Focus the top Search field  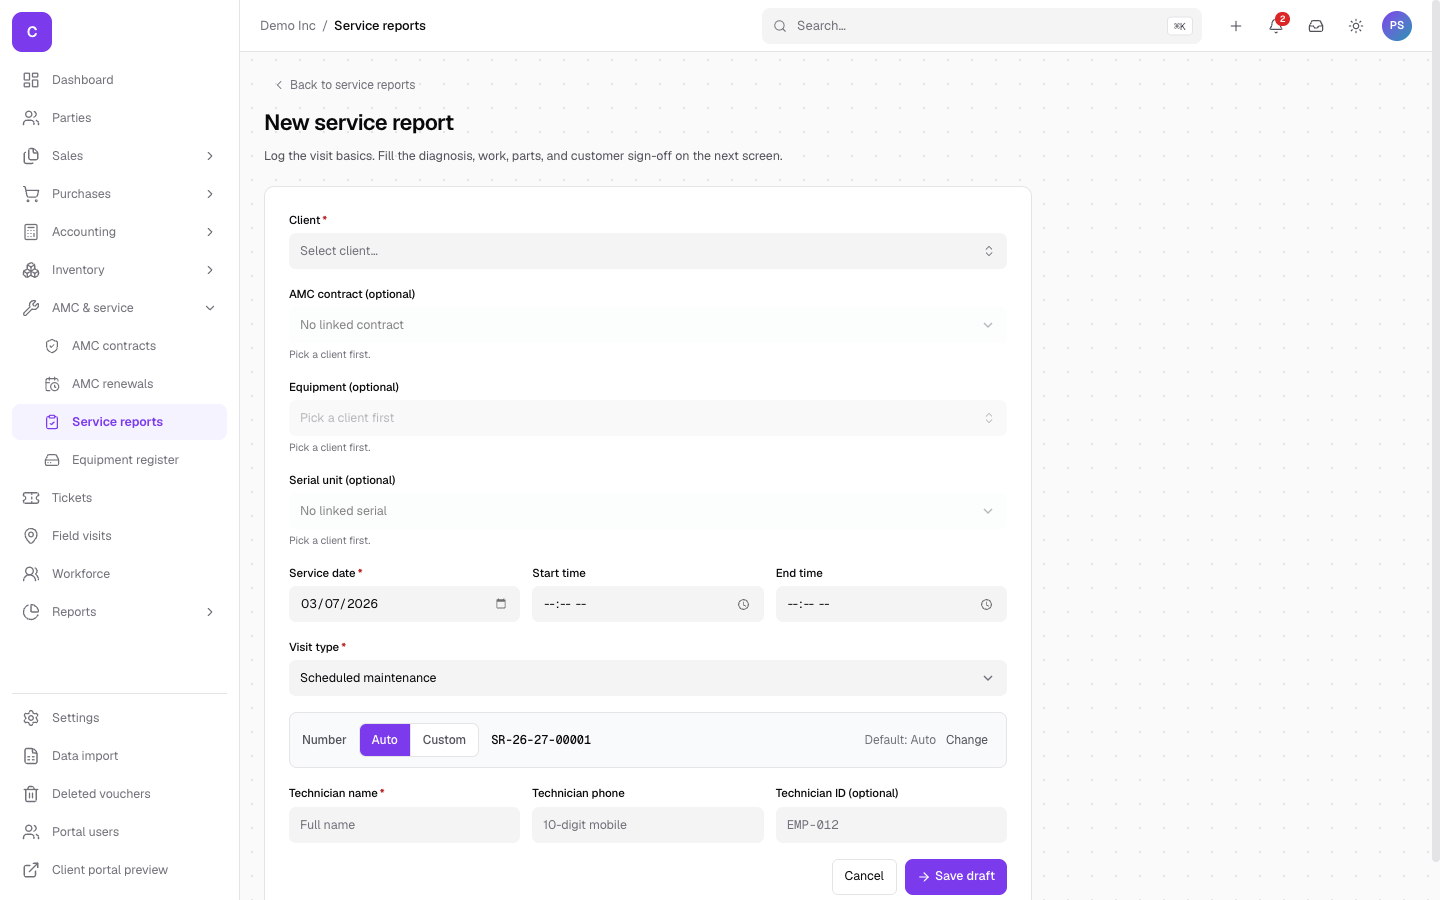coord(982,26)
